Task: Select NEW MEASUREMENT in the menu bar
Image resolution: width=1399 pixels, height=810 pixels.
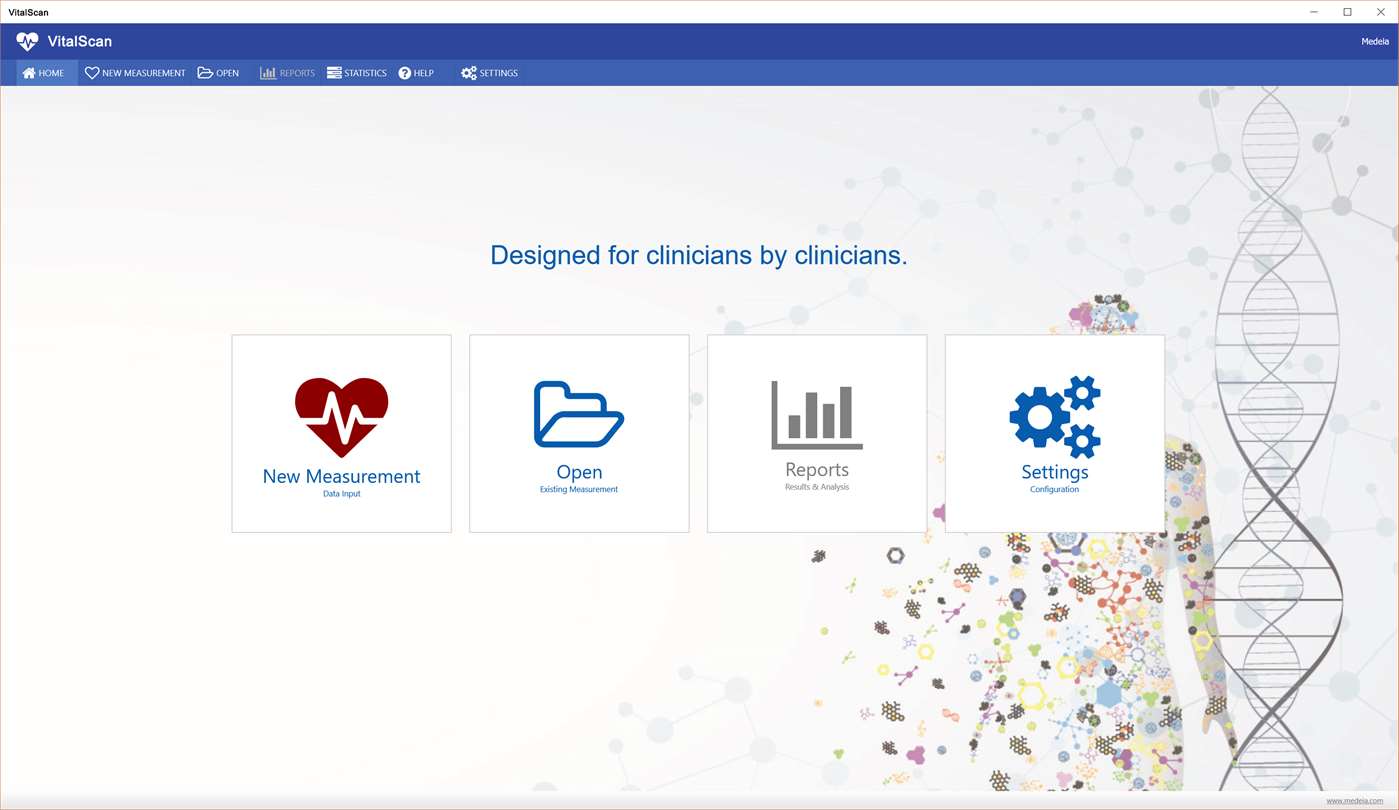Action: 135,73
